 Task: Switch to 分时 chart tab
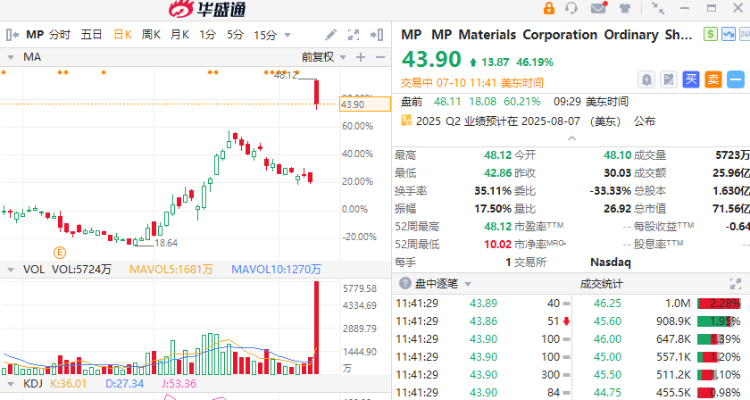point(59,35)
